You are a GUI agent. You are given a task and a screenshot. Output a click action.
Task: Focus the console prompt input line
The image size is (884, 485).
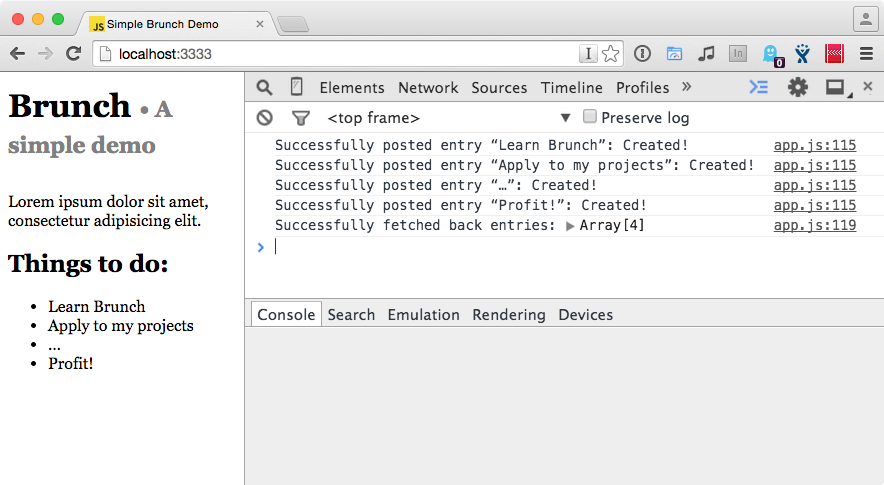pos(575,247)
